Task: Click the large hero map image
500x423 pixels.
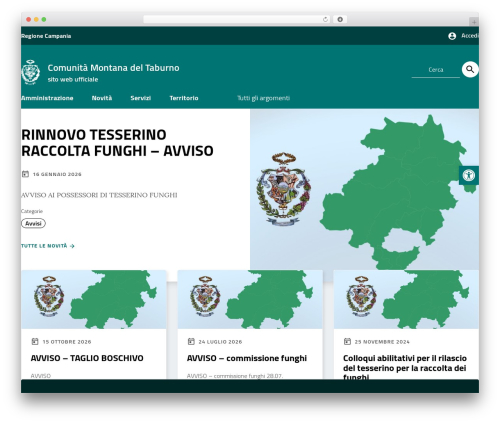Action: [x=364, y=189]
